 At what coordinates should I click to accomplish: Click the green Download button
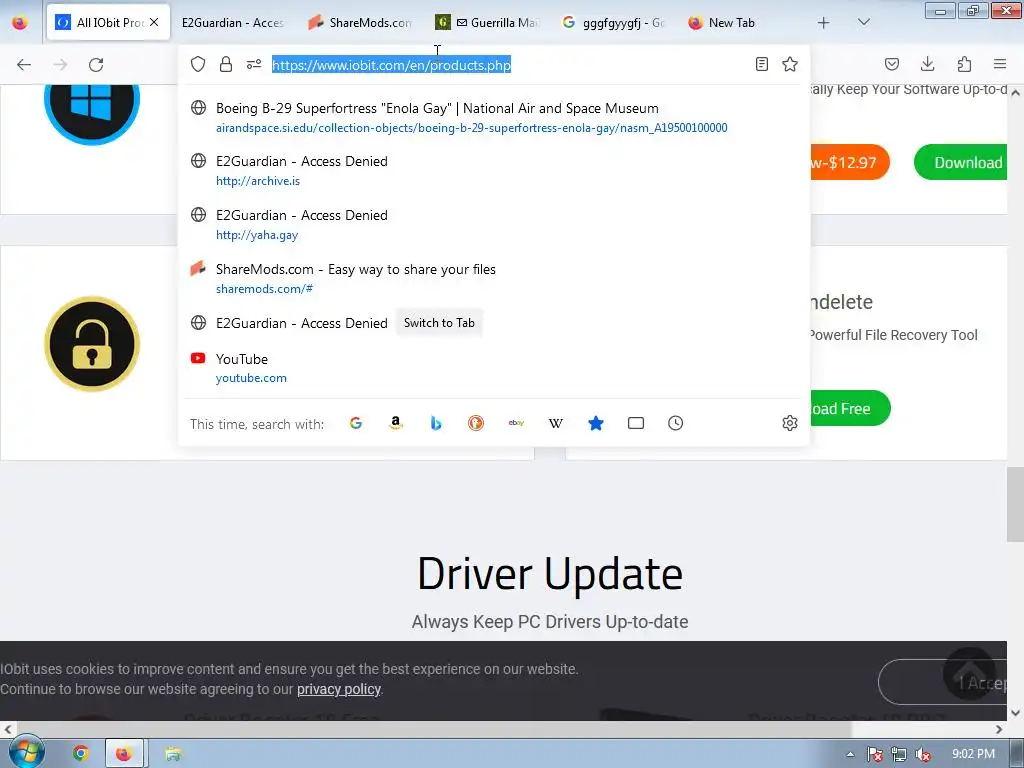[x=961, y=163]
